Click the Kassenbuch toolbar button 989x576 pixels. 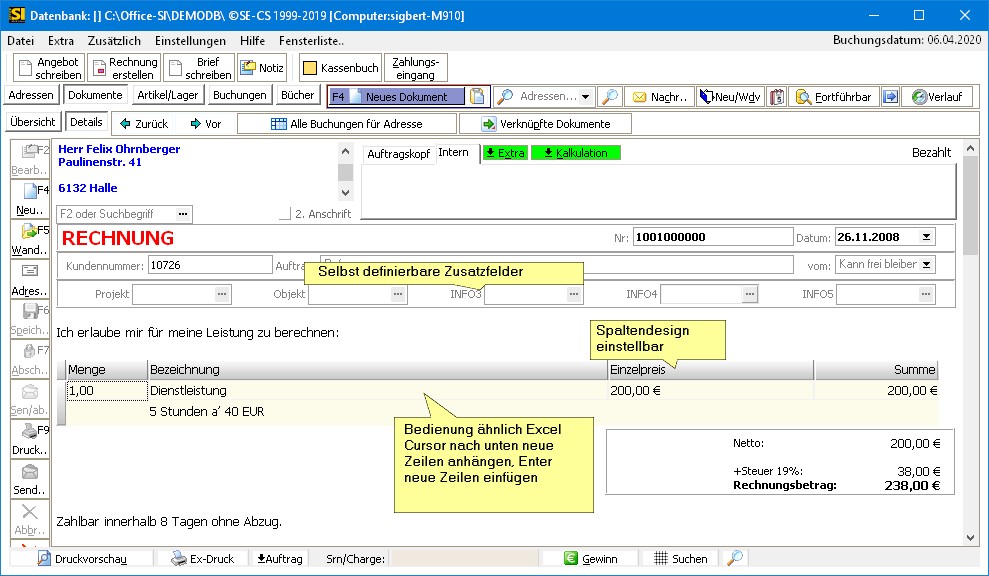pos(340,68)
